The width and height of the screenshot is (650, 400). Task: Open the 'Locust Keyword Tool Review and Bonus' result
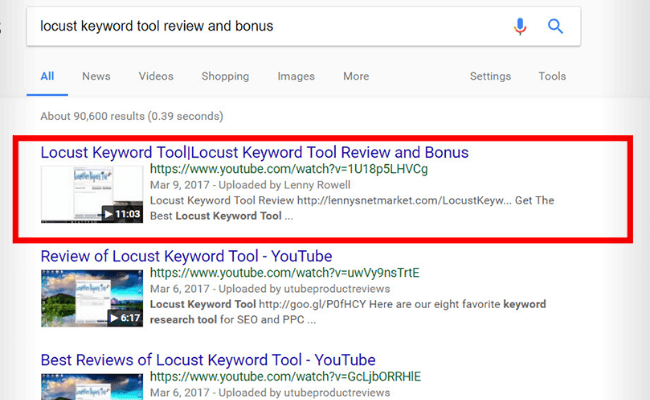click(x=255, y=153)
